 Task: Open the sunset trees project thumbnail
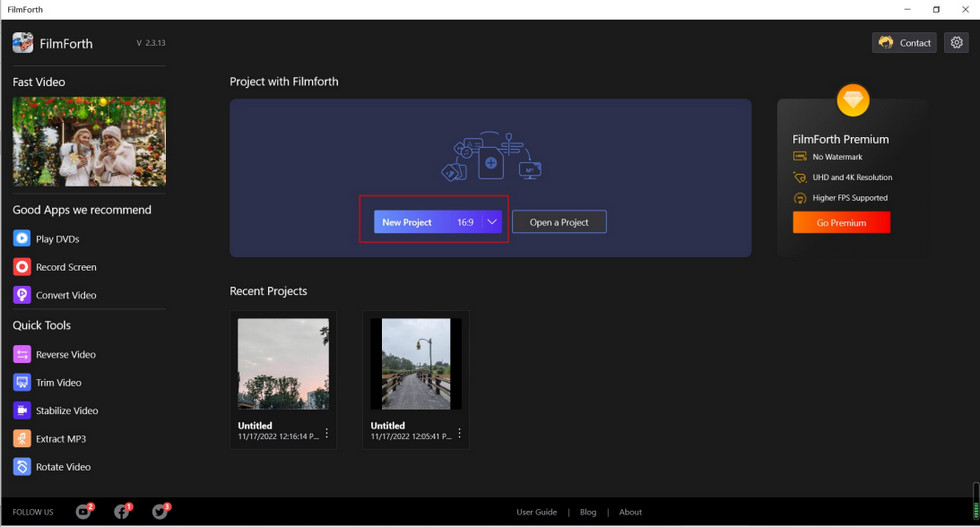283,364
